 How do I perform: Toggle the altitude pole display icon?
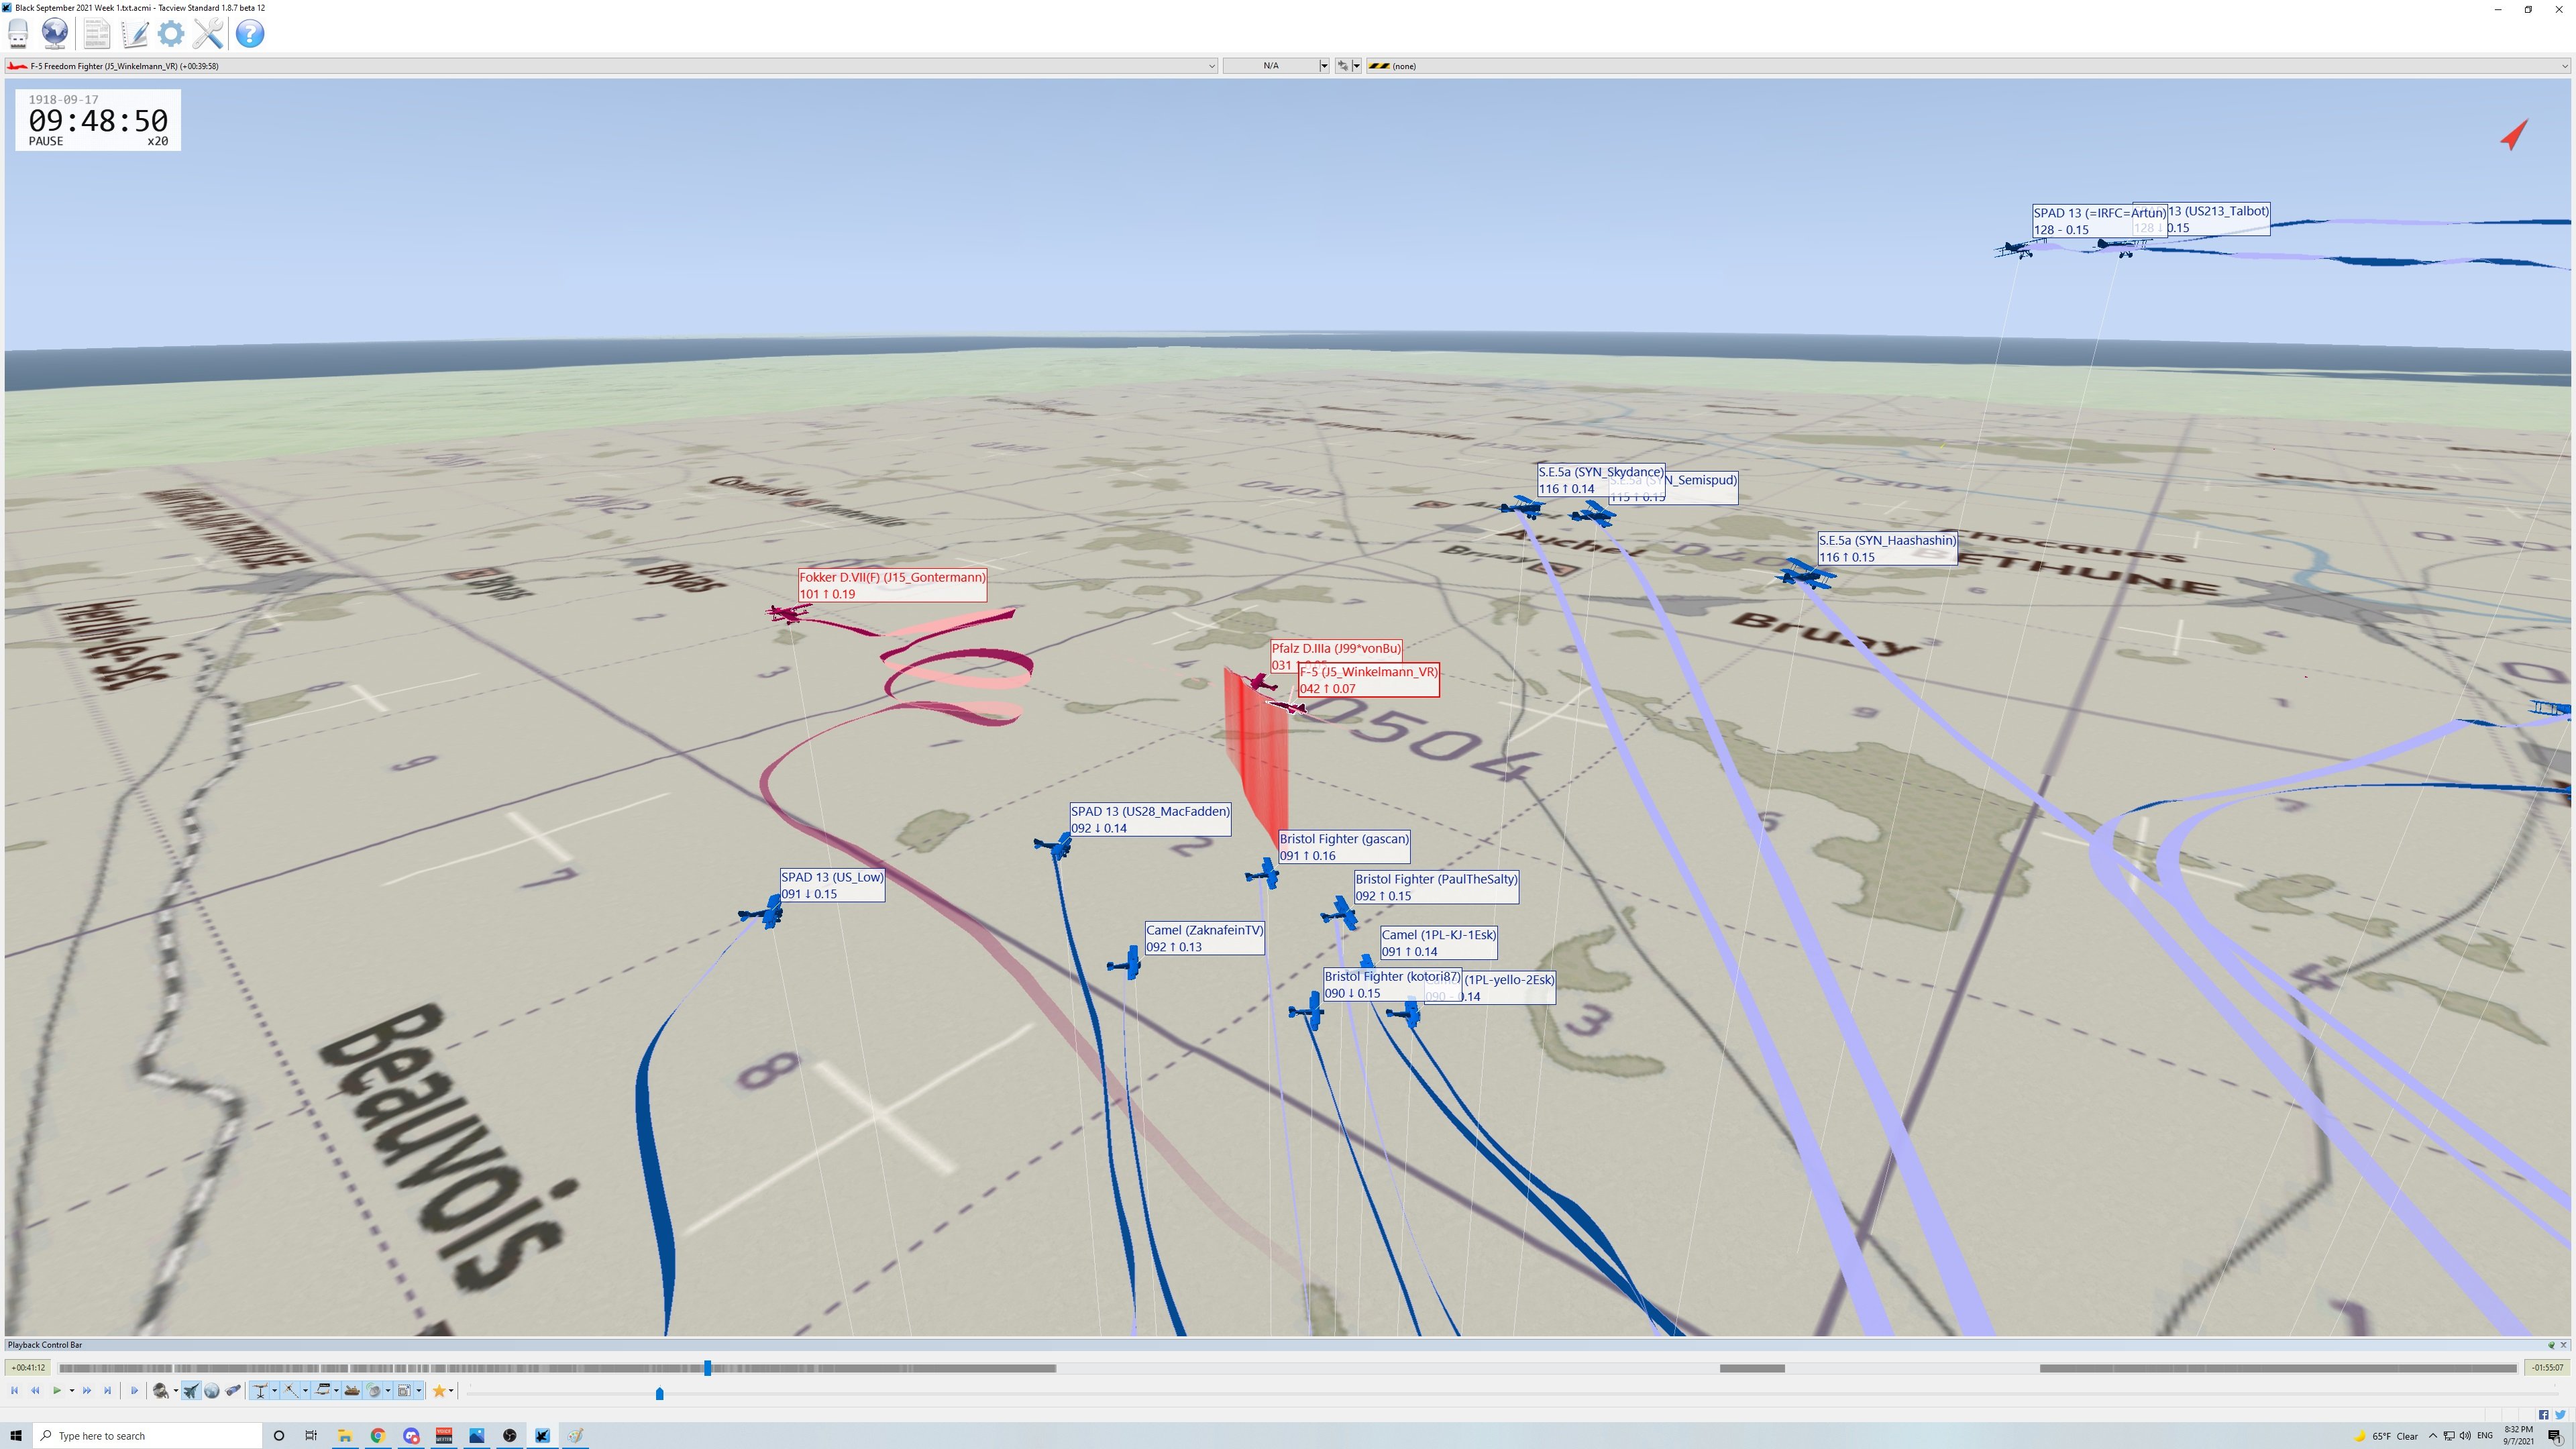coord(260,1390)
